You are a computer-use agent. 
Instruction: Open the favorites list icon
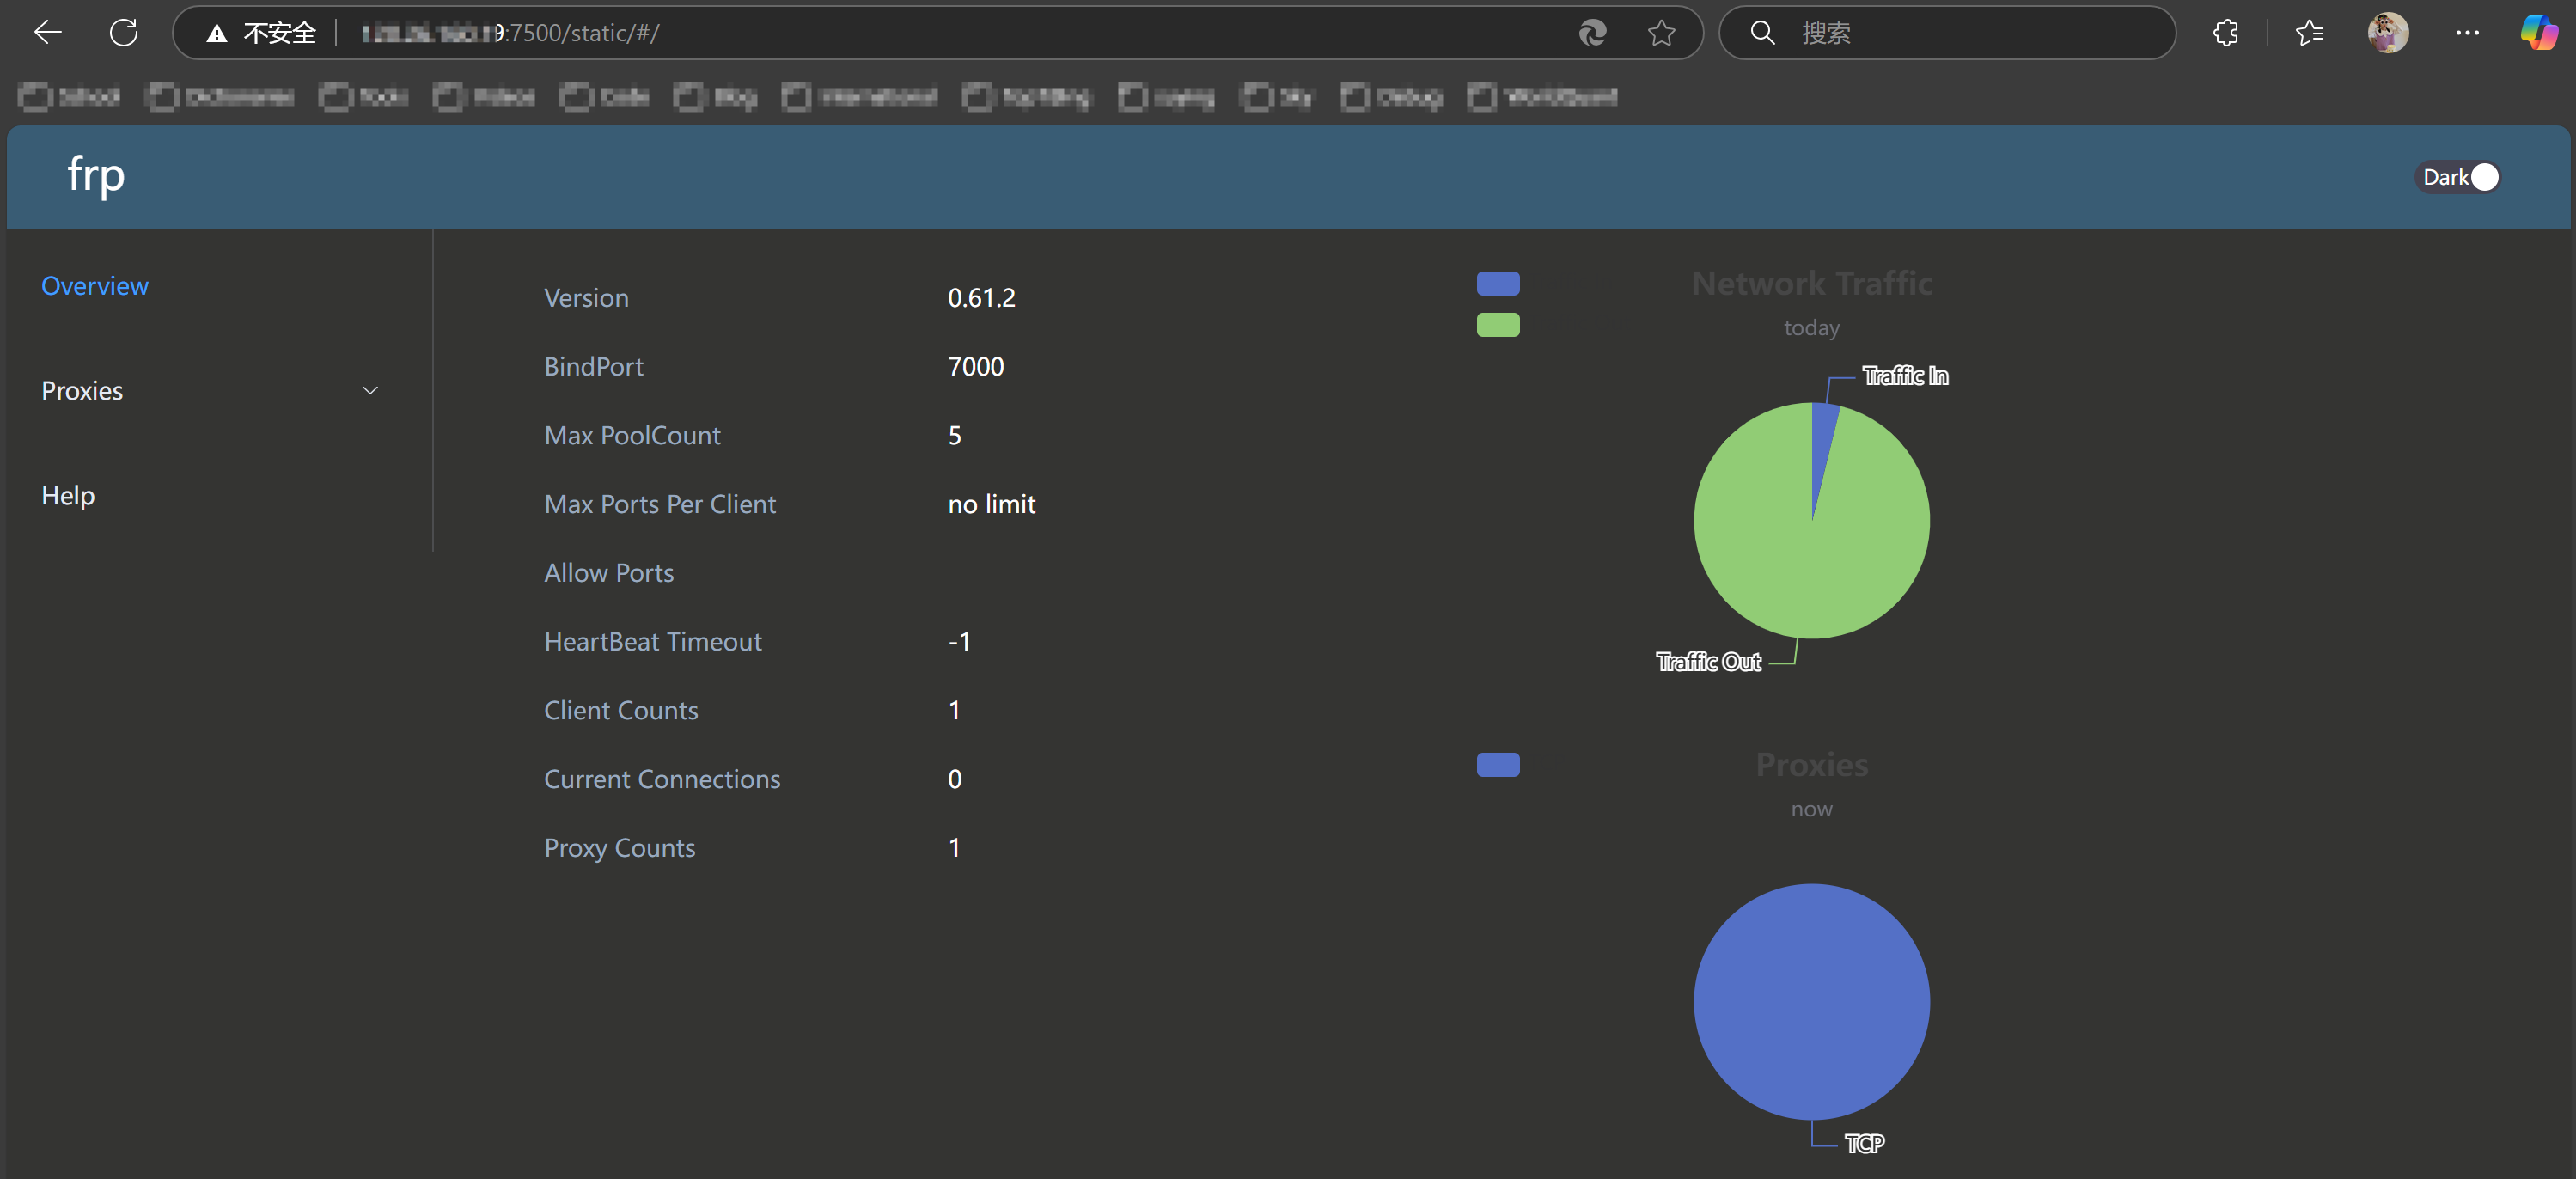[2309, 33]
